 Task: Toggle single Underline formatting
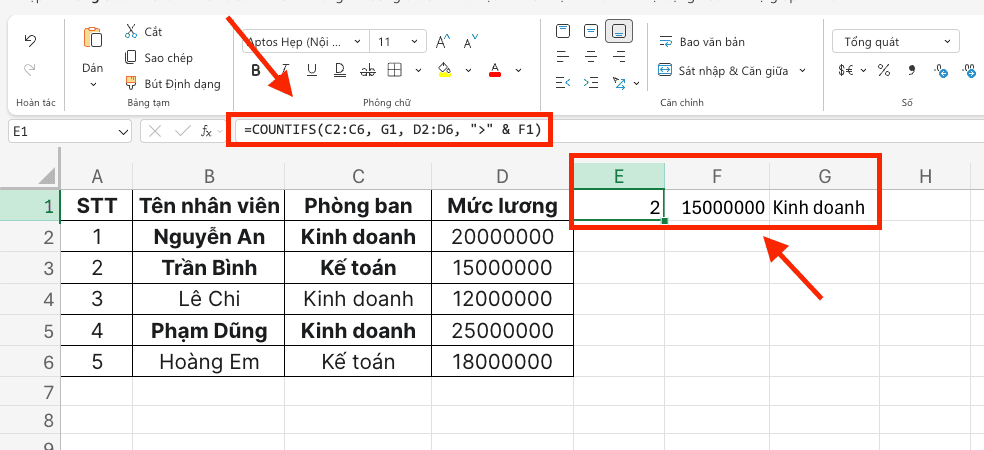coord(312,70)
